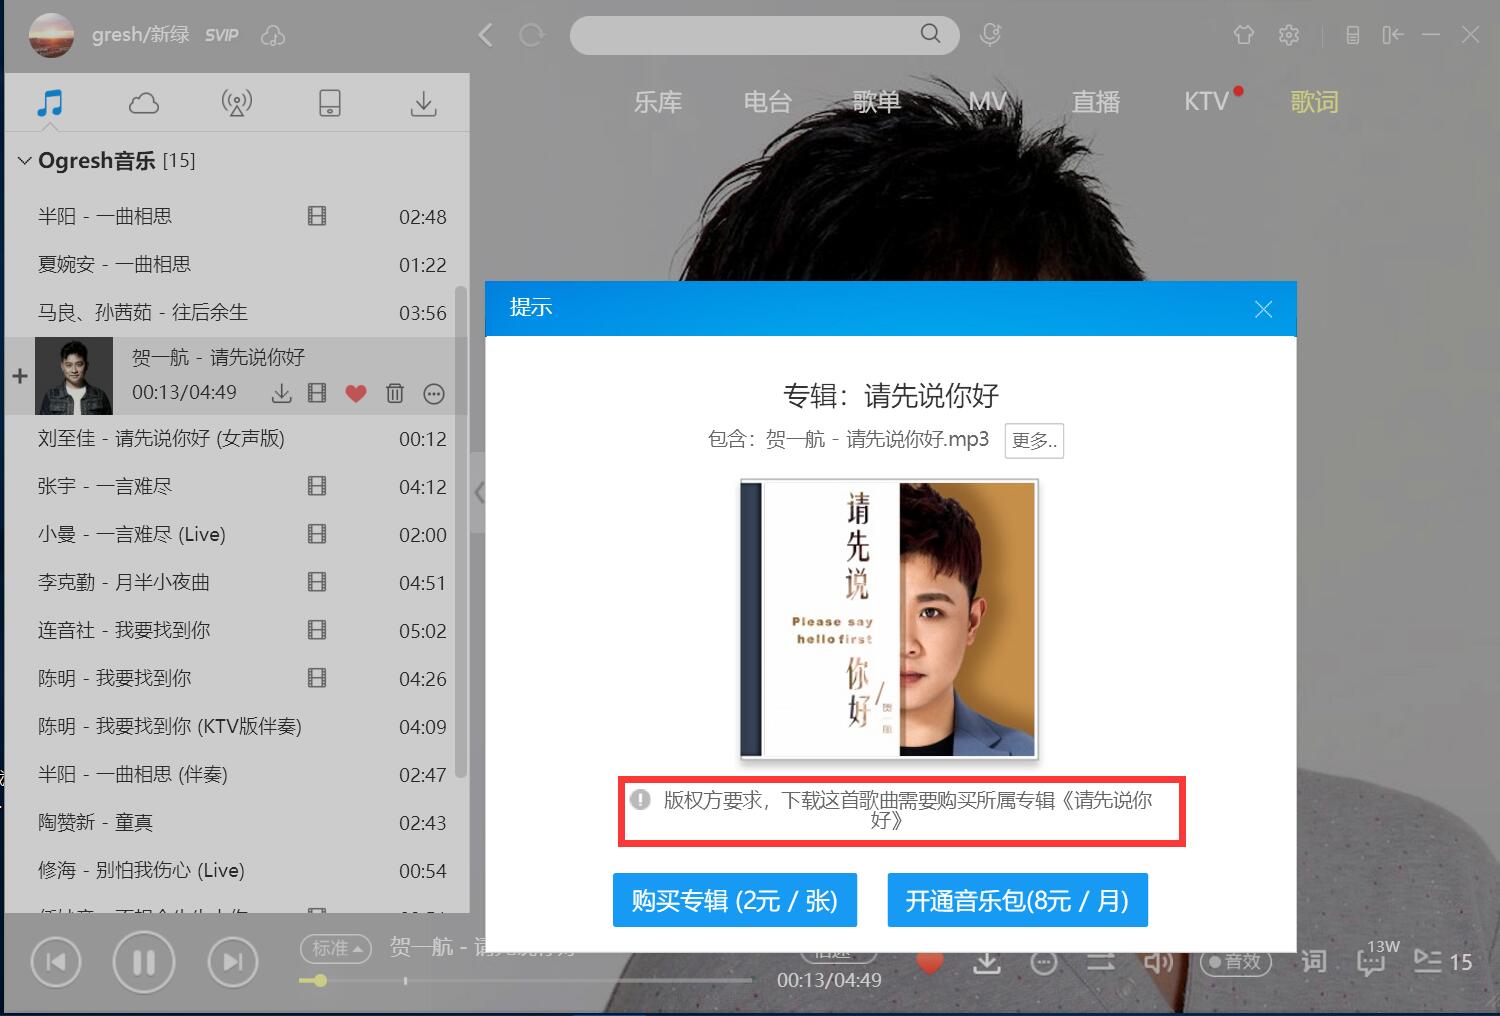Open the 电台 tab
The image size is (1500, 1016).
coord(768,102)
